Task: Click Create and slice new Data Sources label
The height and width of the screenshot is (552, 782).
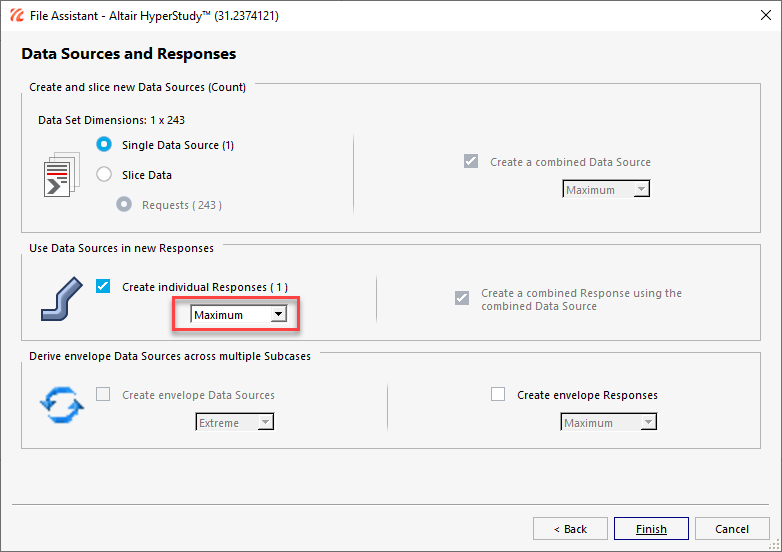Action: 137,87
